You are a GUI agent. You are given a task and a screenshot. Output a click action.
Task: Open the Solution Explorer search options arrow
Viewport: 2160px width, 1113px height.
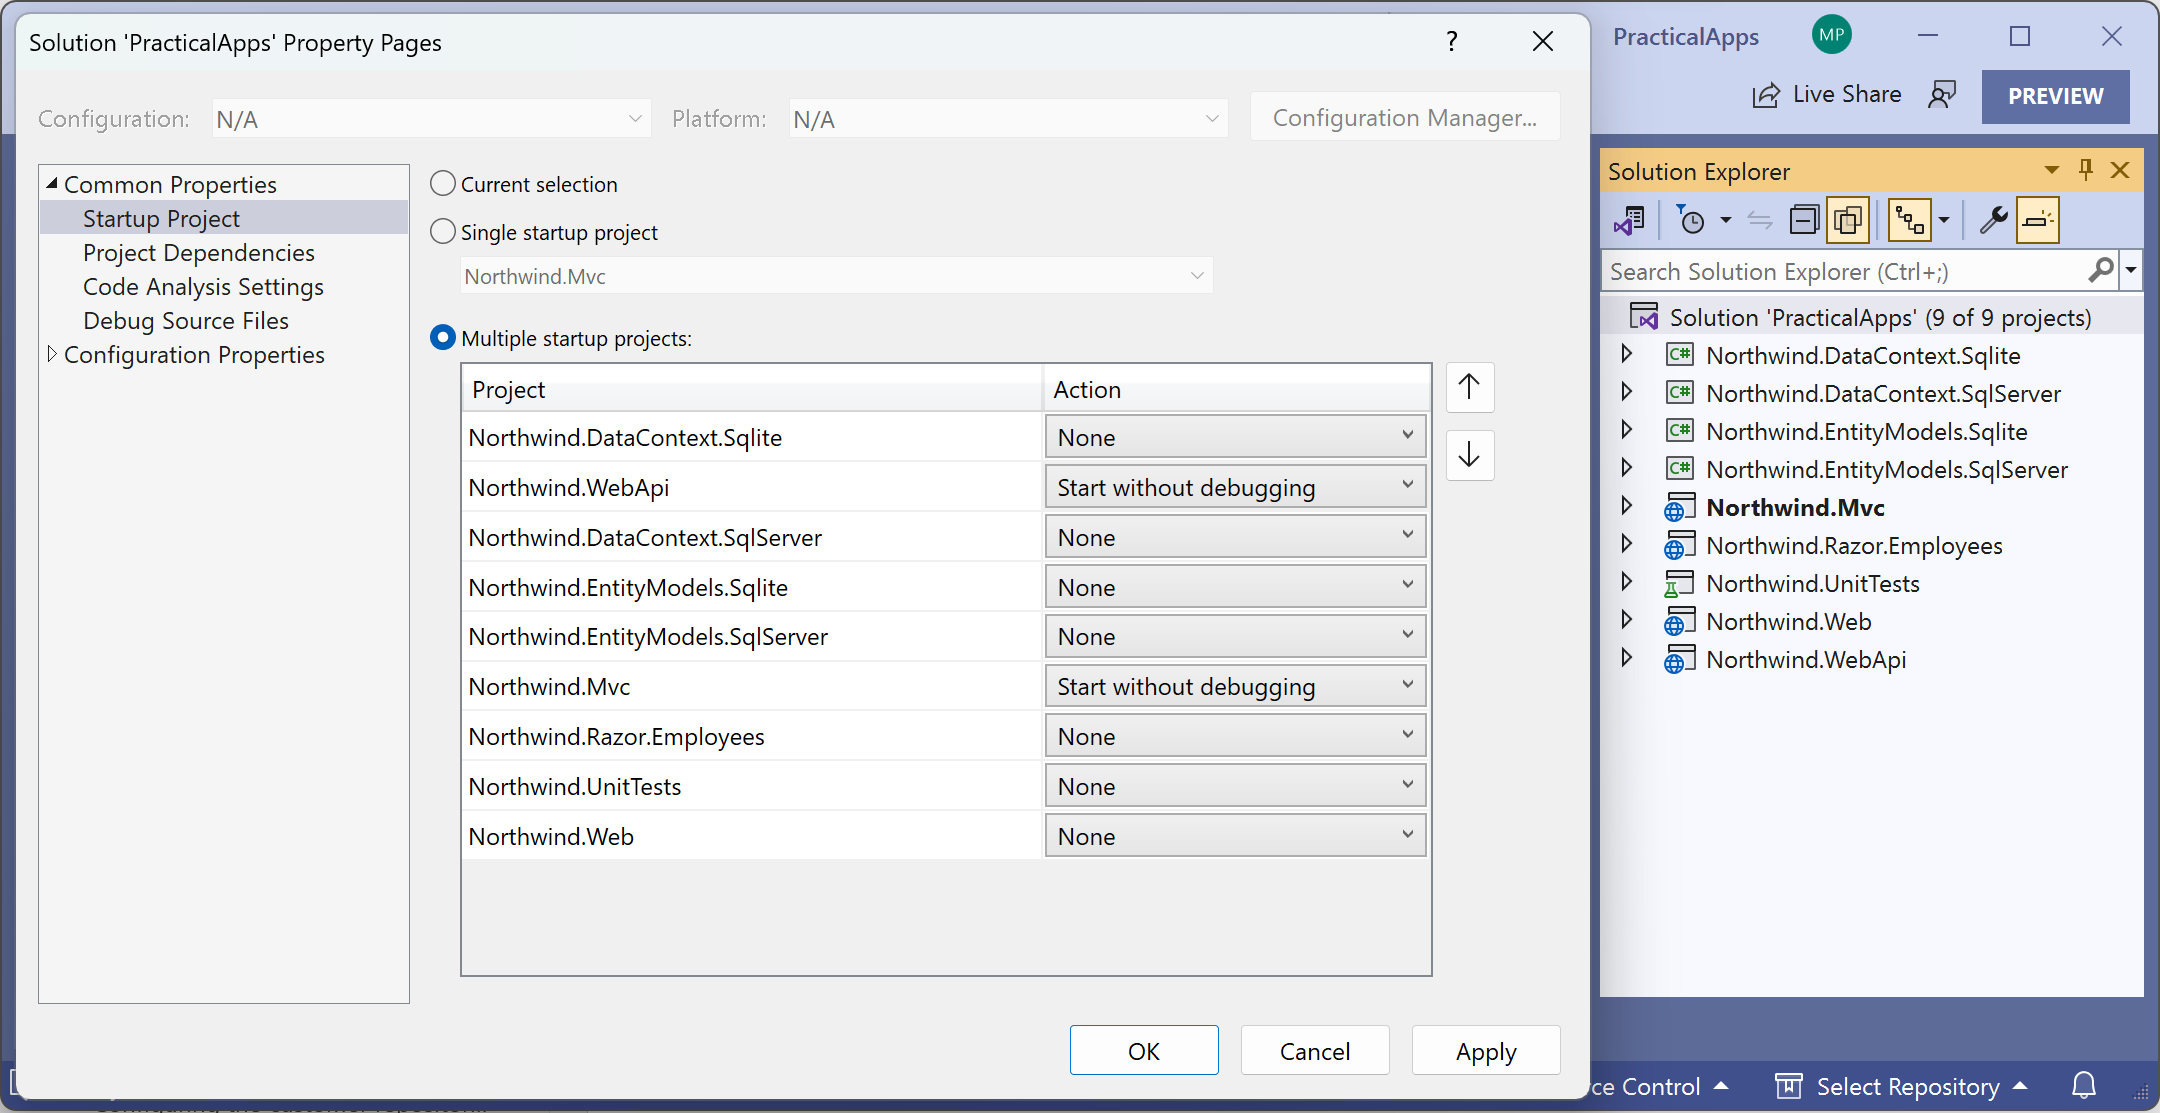[x=2131, y=270]
